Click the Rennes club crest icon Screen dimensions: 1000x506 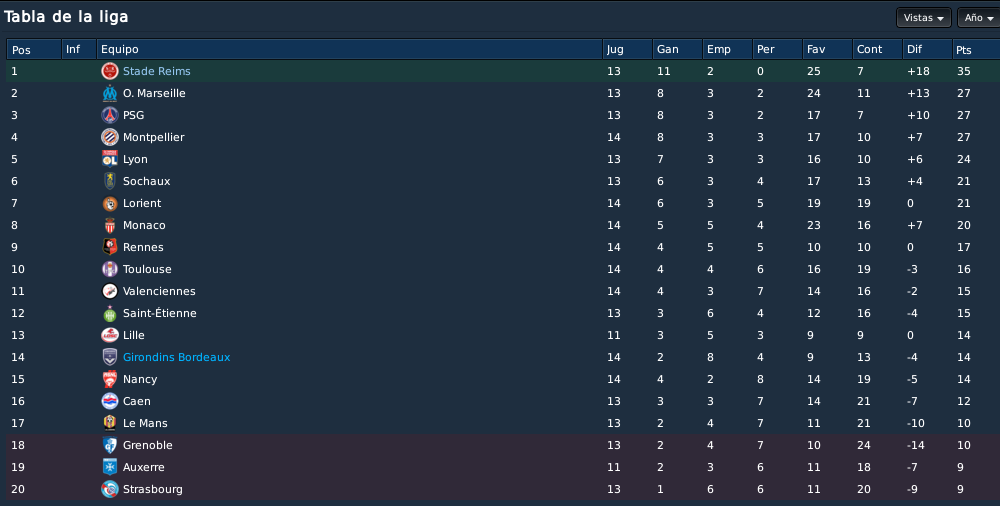[110, 247]
